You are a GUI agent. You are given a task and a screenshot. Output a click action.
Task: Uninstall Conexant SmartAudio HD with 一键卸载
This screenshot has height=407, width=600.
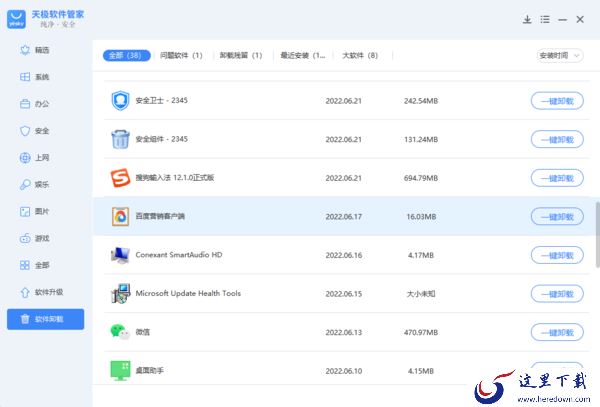[557, 255]
